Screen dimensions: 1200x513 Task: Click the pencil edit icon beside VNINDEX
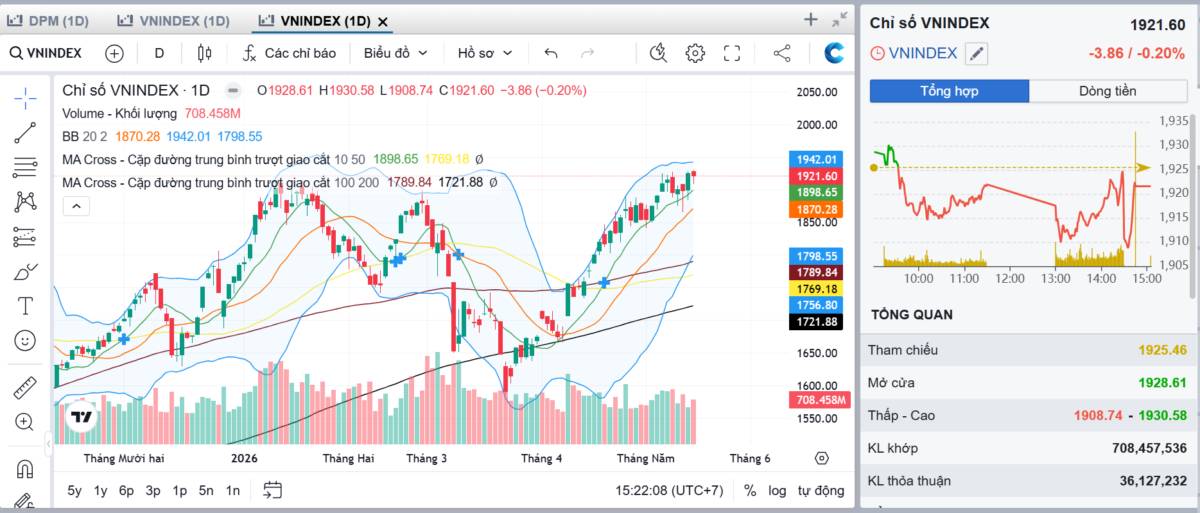(x=976, y=54)
